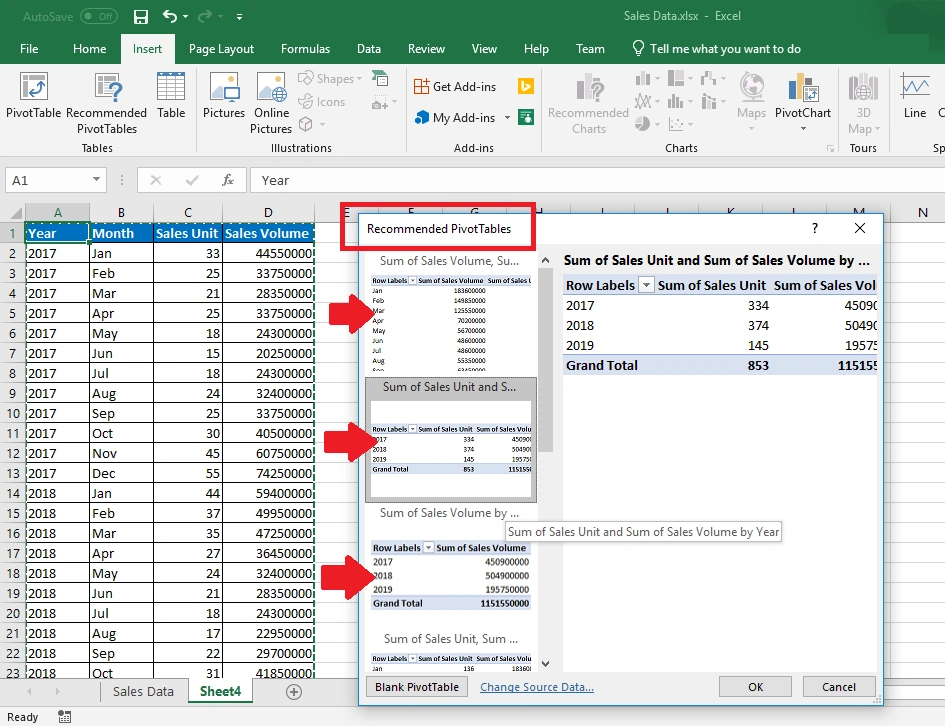Expand the pie chart type dropdown
The width and height of the screenshot is (945, 726).
657,124
